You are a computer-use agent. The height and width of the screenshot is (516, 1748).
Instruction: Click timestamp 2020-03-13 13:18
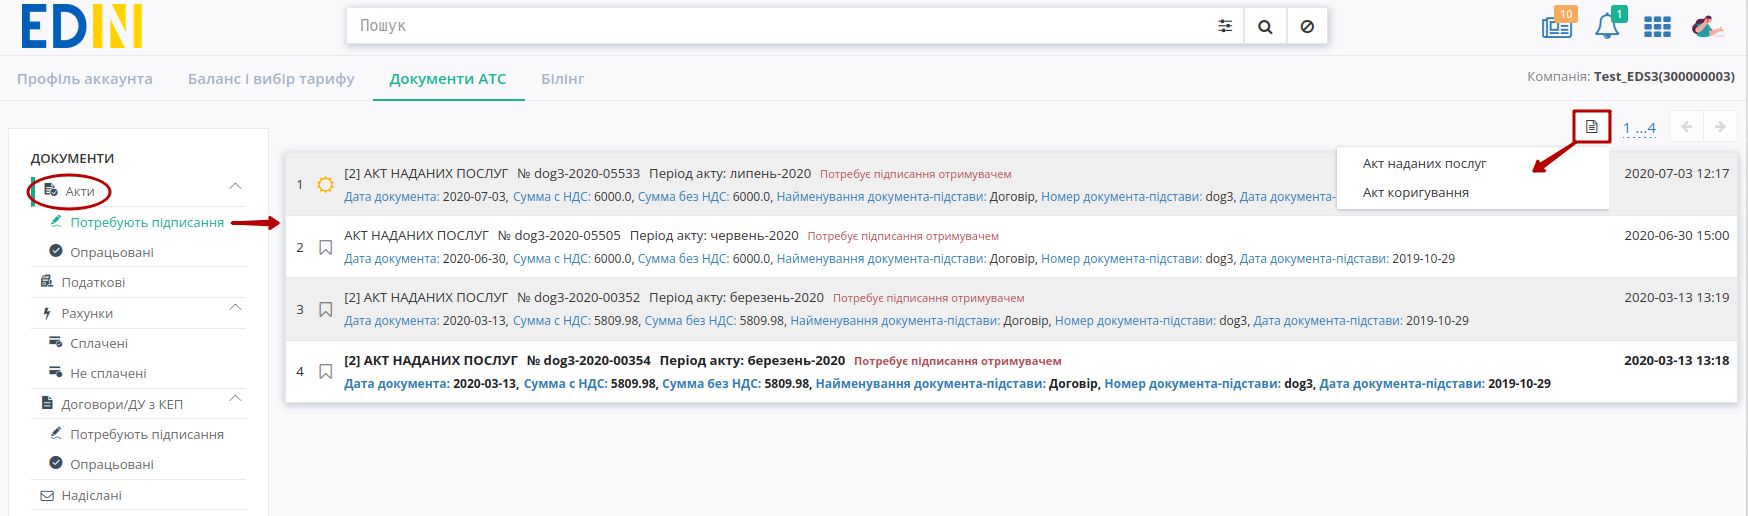[1677, 360]
